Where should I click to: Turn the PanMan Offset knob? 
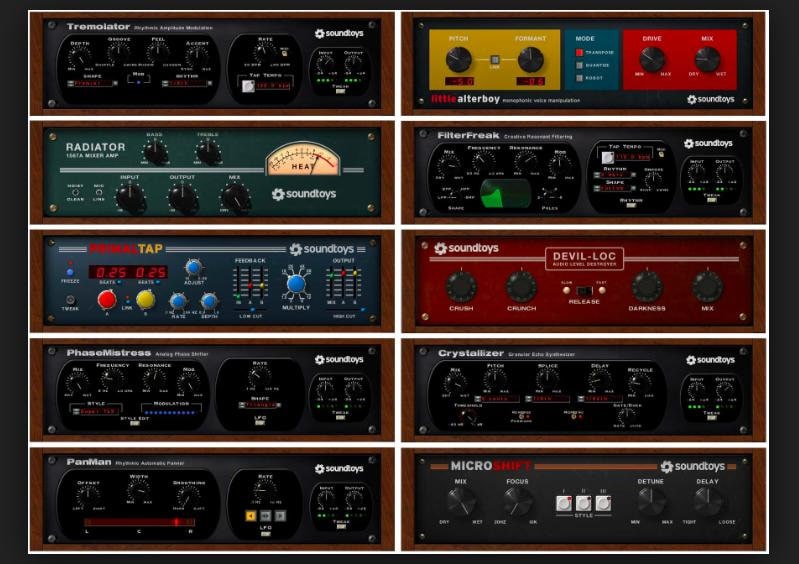88,495
